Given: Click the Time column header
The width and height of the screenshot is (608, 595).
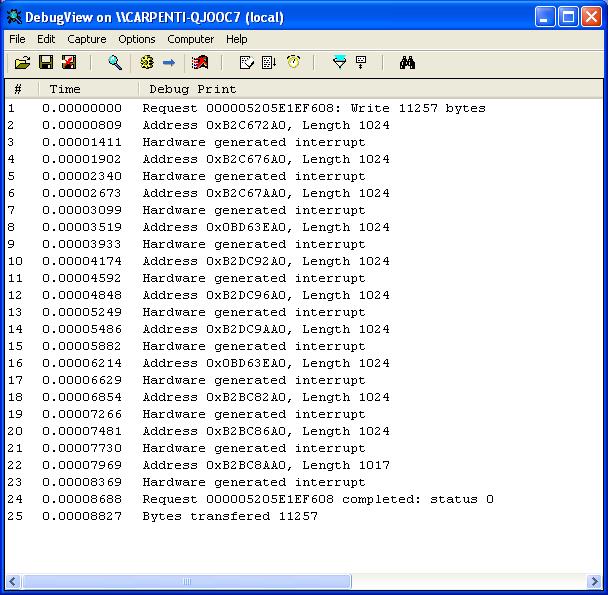Looking at the screenshot, I should (x=65, y=90).
